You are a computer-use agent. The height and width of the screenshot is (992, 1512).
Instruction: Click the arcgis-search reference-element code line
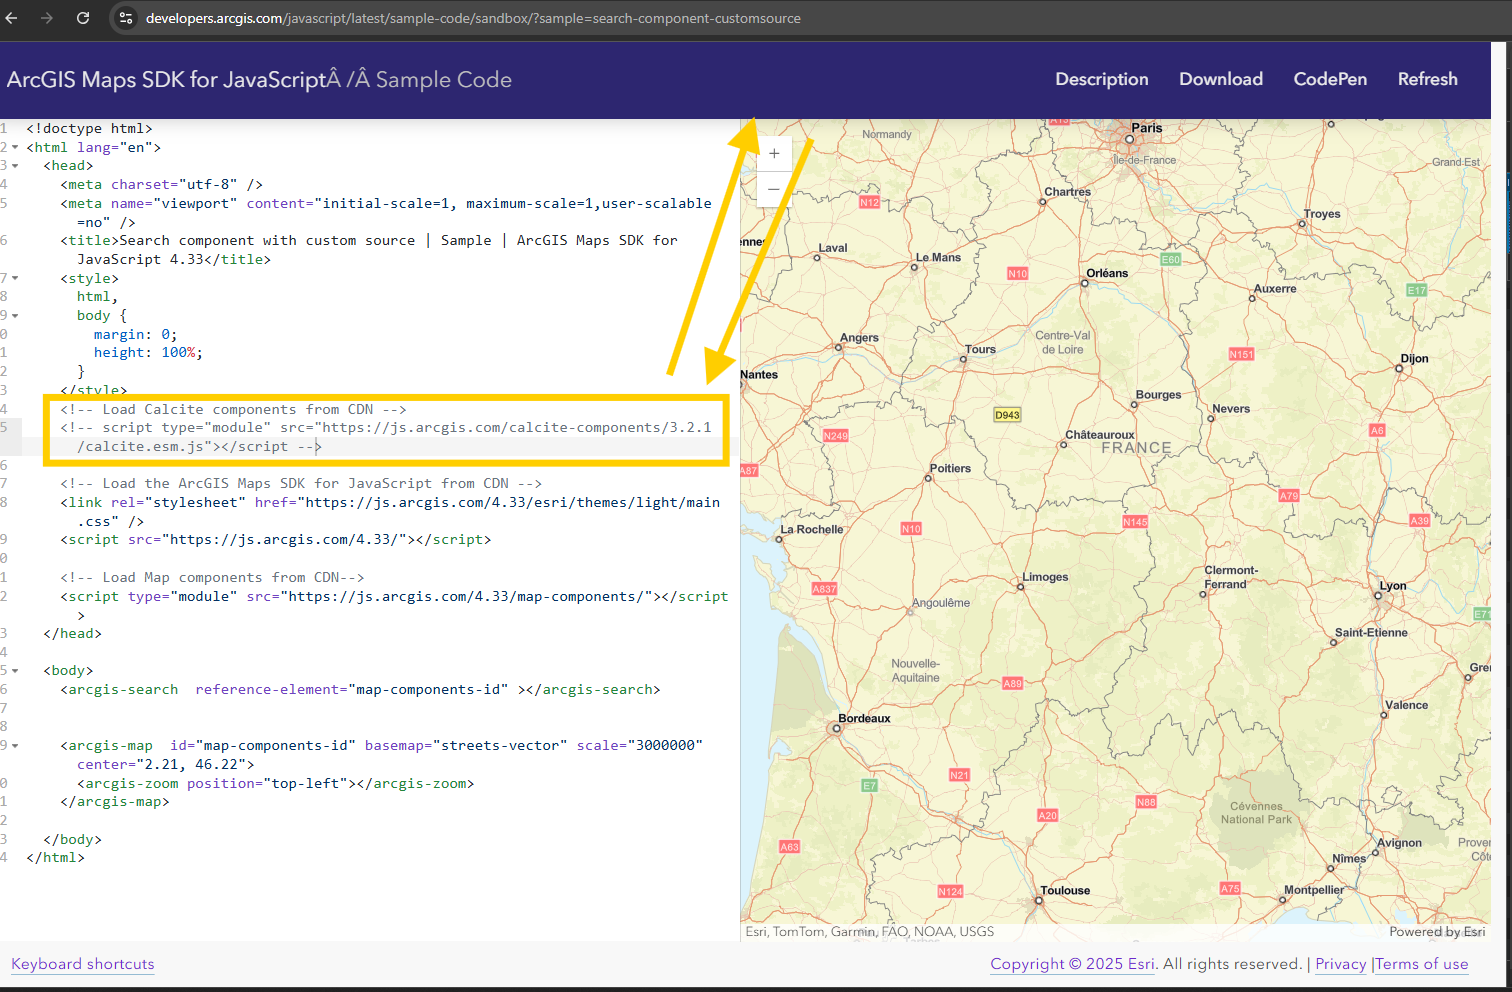pyautogui.click(x=360, y=690)
